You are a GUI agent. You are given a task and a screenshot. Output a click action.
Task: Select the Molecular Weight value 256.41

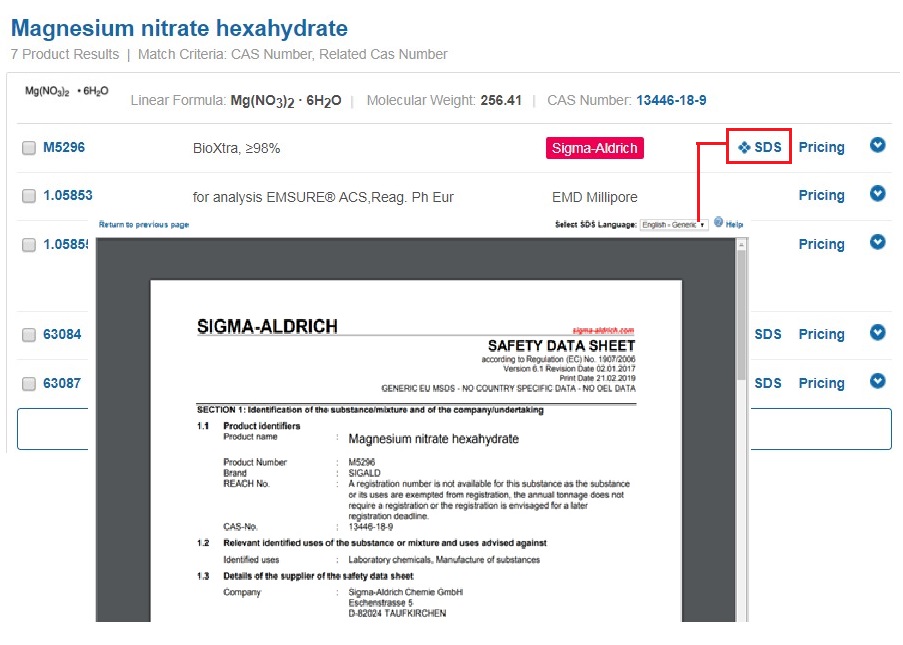501,100
